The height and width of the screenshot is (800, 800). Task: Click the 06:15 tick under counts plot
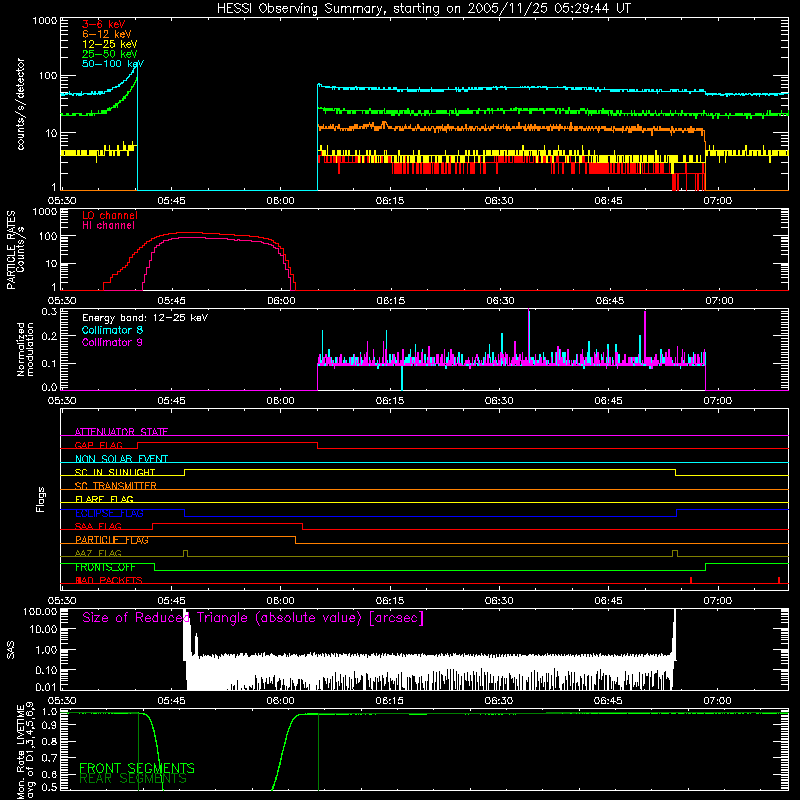[390, 201]
